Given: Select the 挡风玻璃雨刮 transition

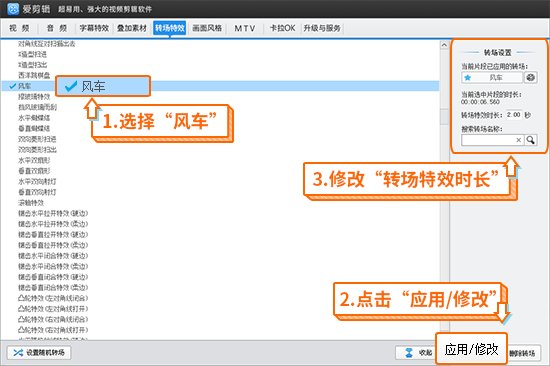Looking at the screenshot, I should tap(37, 107).
